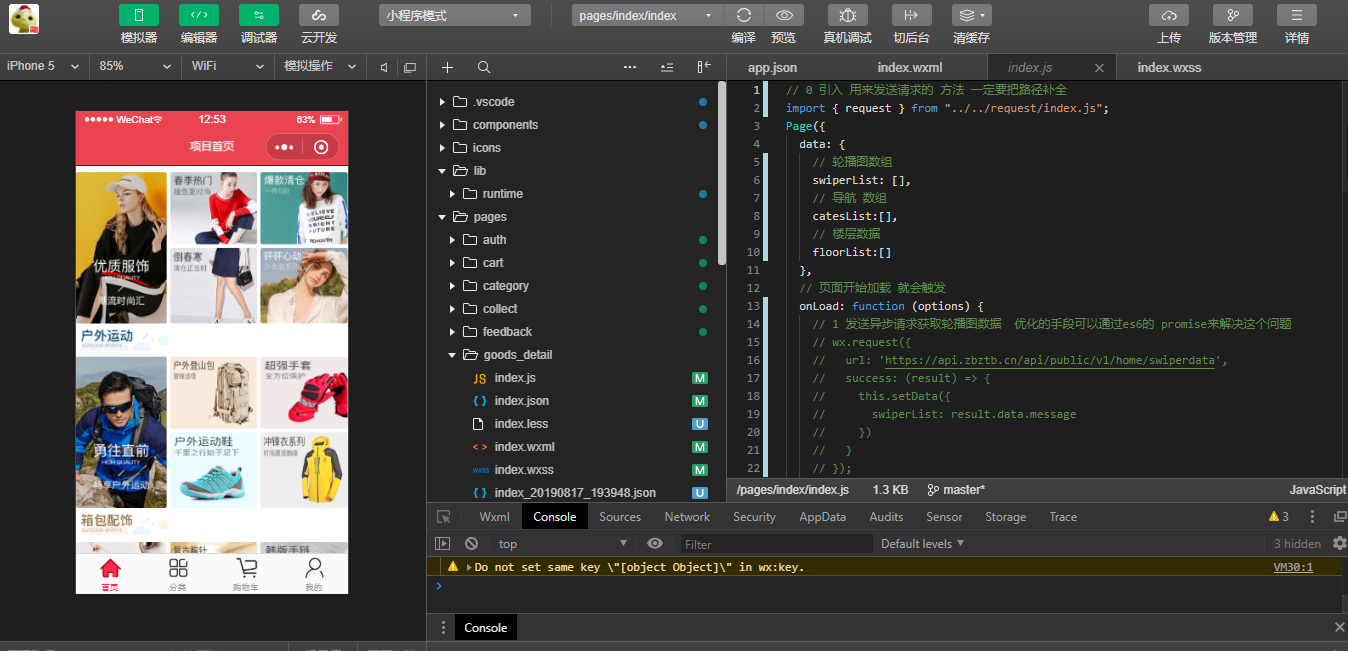Click the VM30:1 source link
Screen dimensions: 1348x651
(1292, 567)
